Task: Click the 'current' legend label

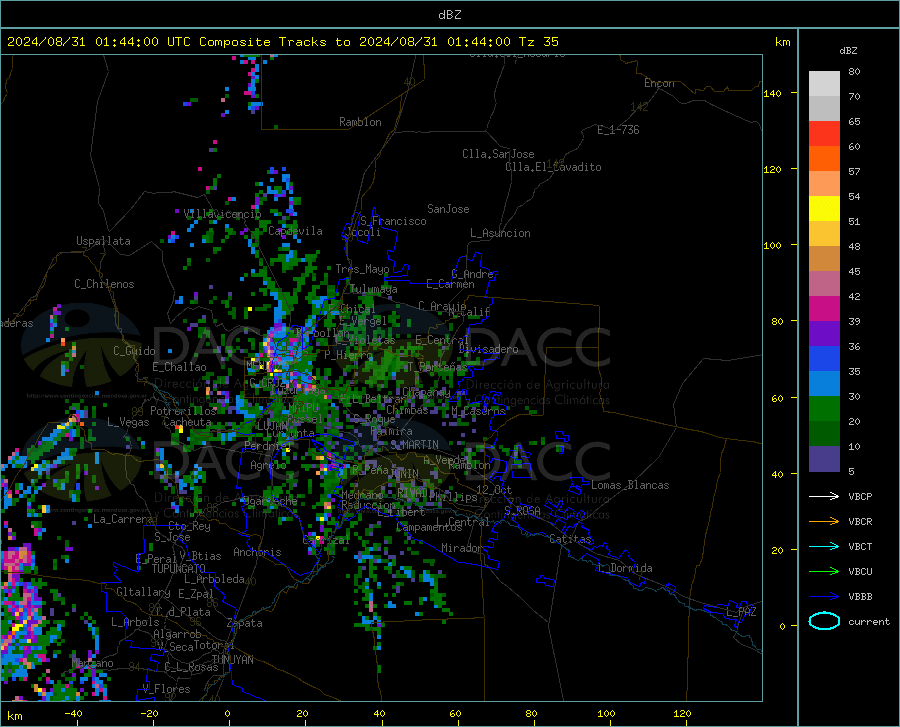Action: [x=869, y=621]
